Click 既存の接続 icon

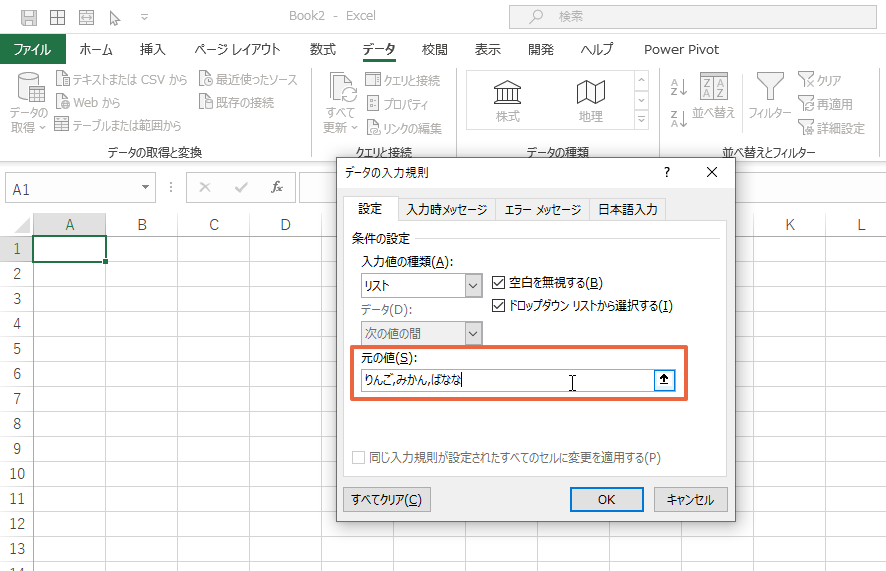pyautogui.click(x=206, y=102)
